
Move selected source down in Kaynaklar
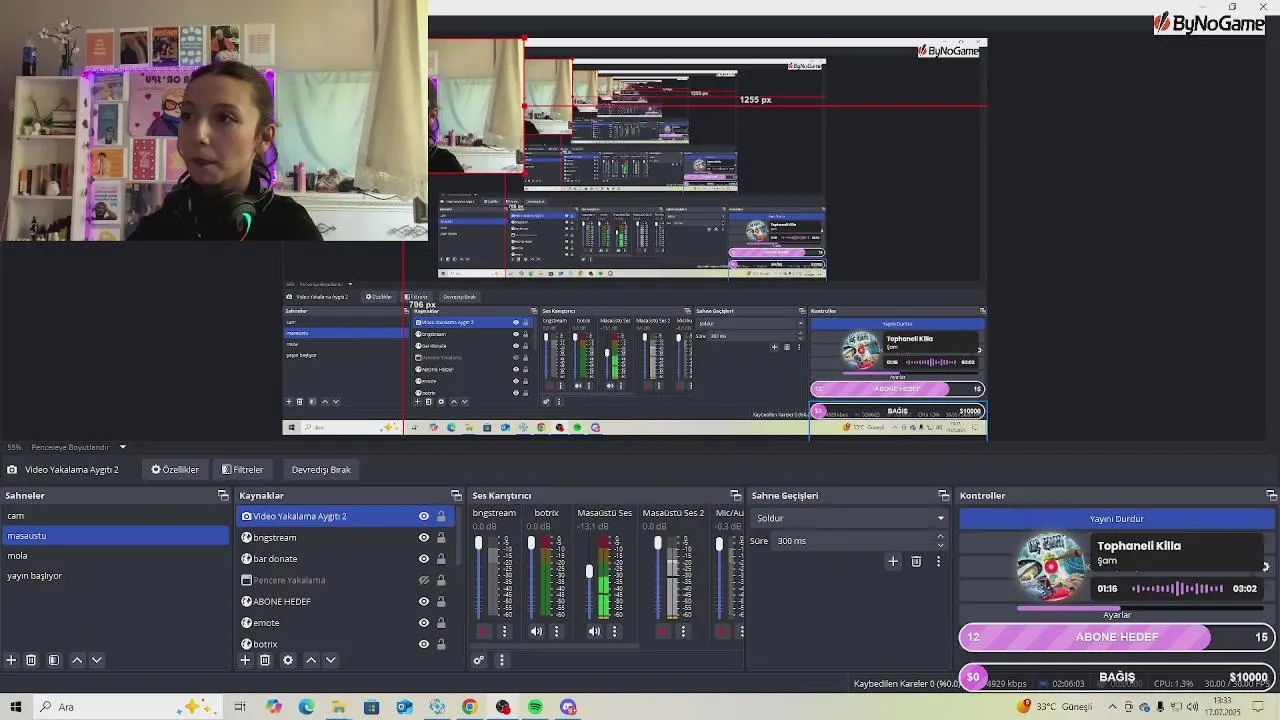[x=330, y=660]
